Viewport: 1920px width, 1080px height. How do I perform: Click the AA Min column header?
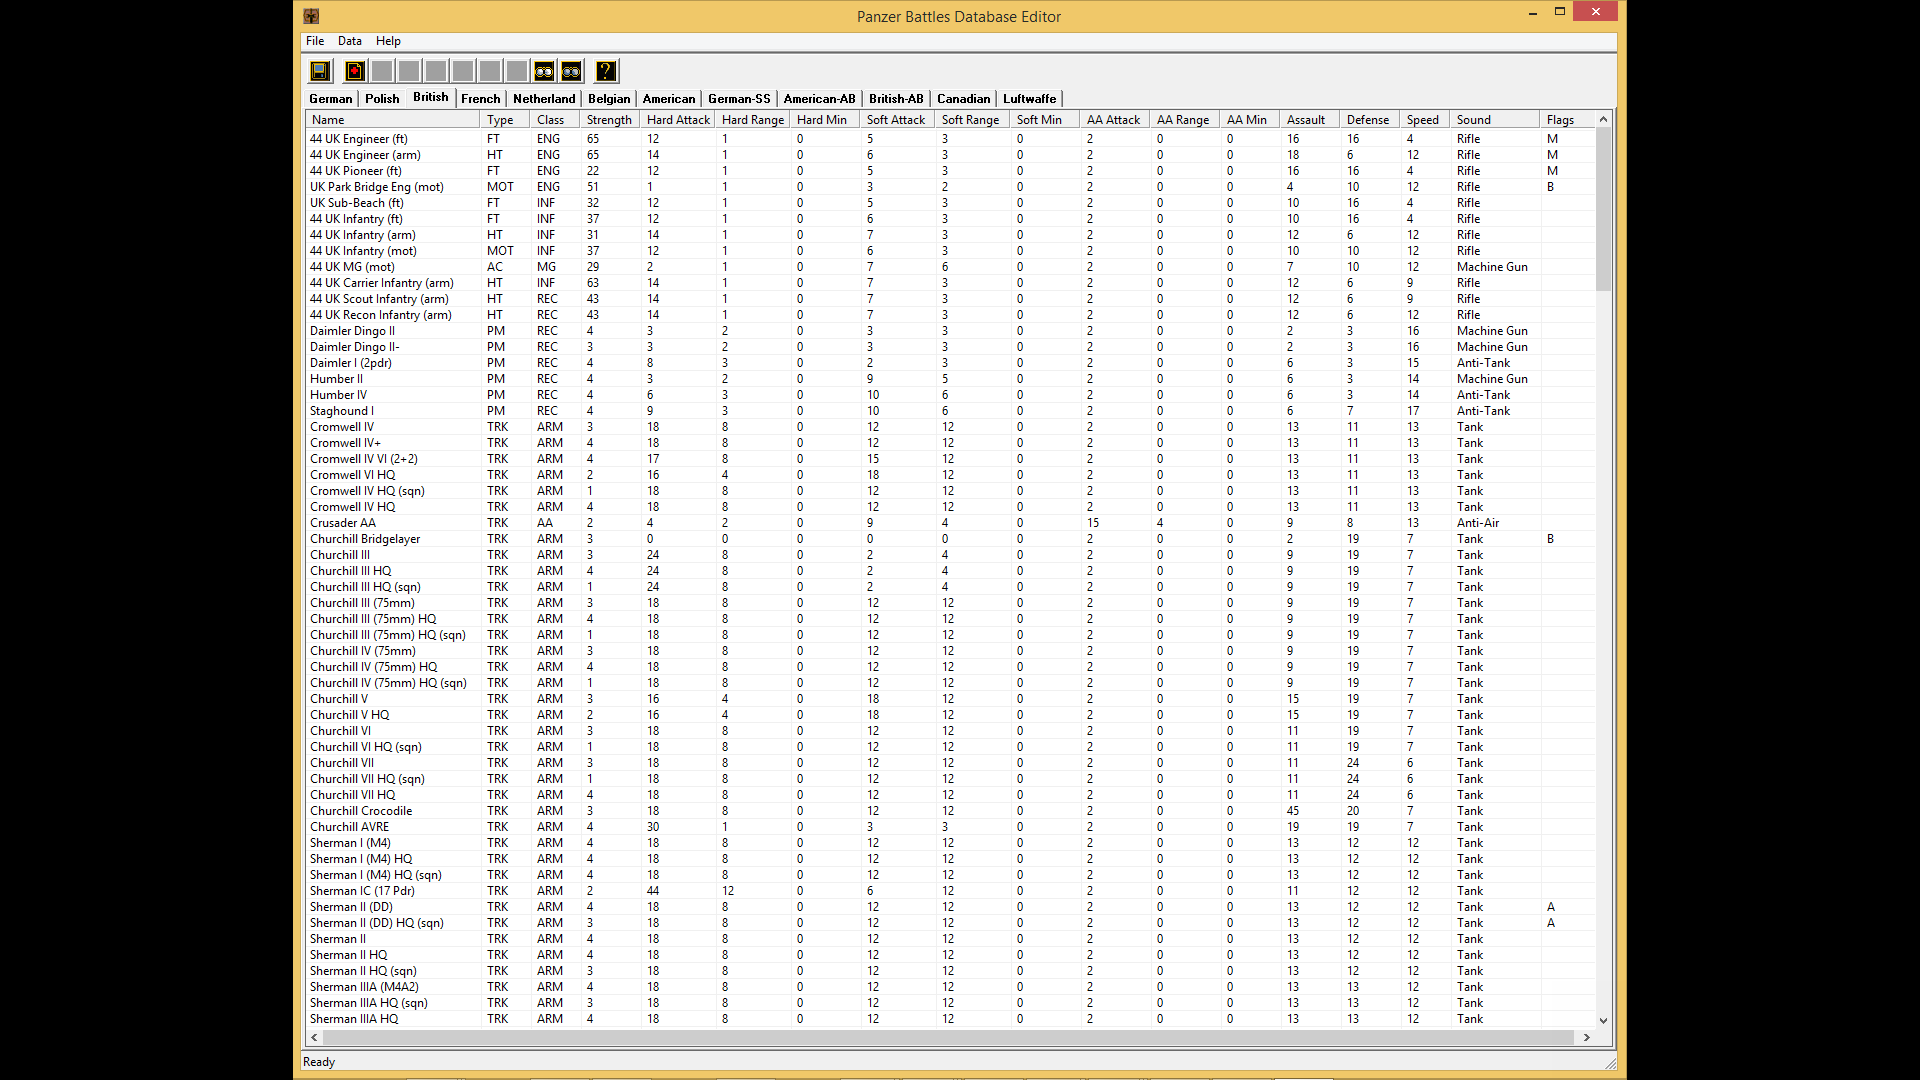[x=1250, y=120]
